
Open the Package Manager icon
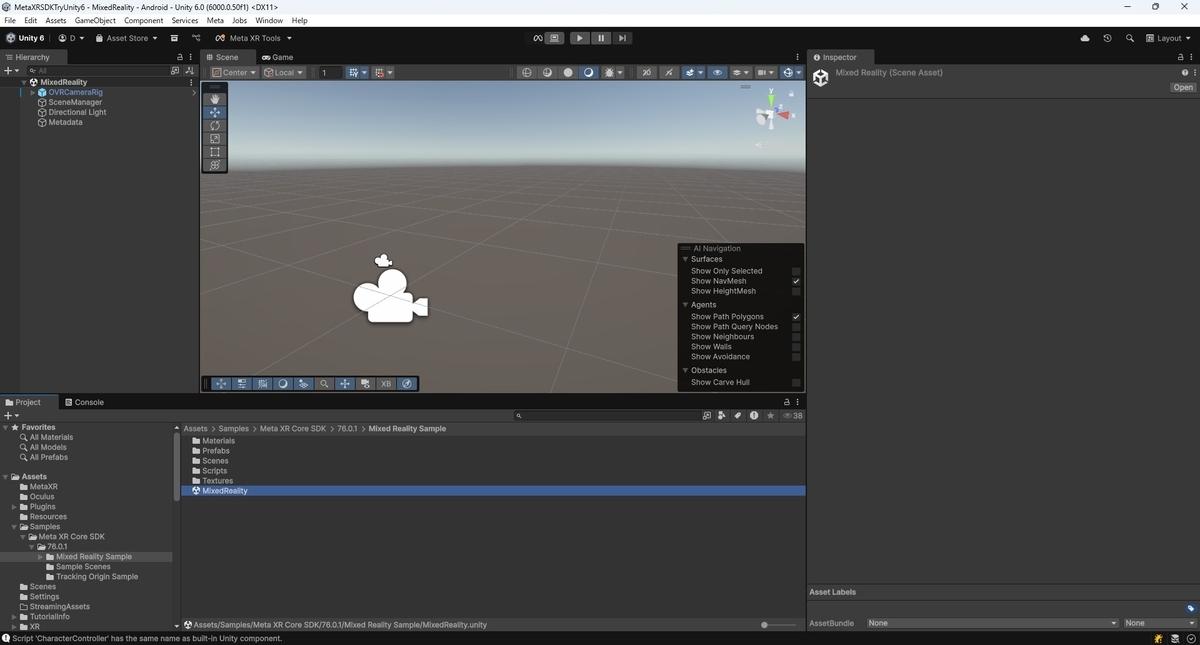(x=174, y=38)
